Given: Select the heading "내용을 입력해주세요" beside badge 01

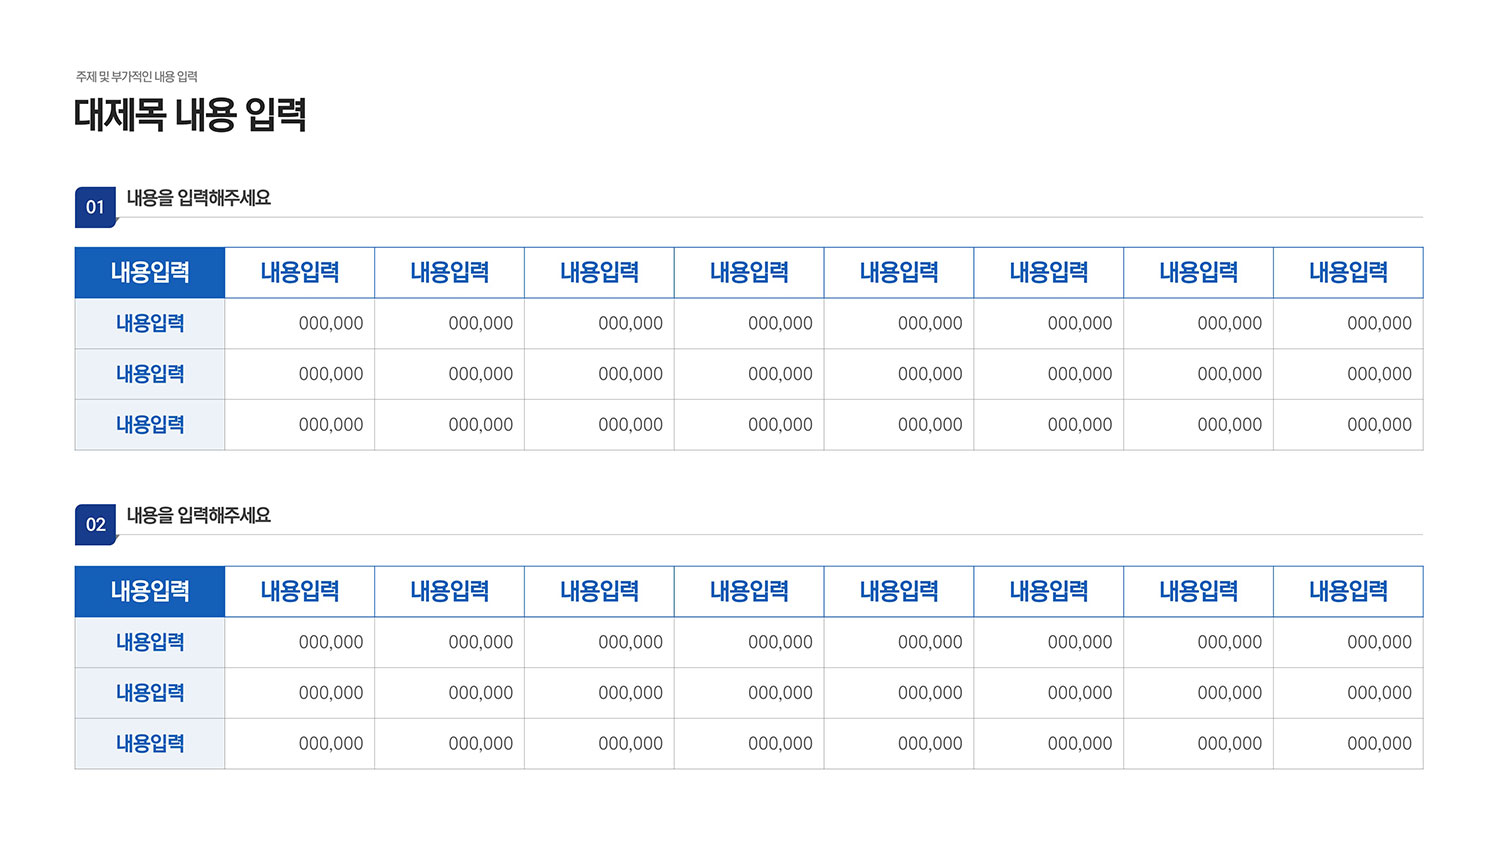Looking at the screenshot, I should point(199,198).
